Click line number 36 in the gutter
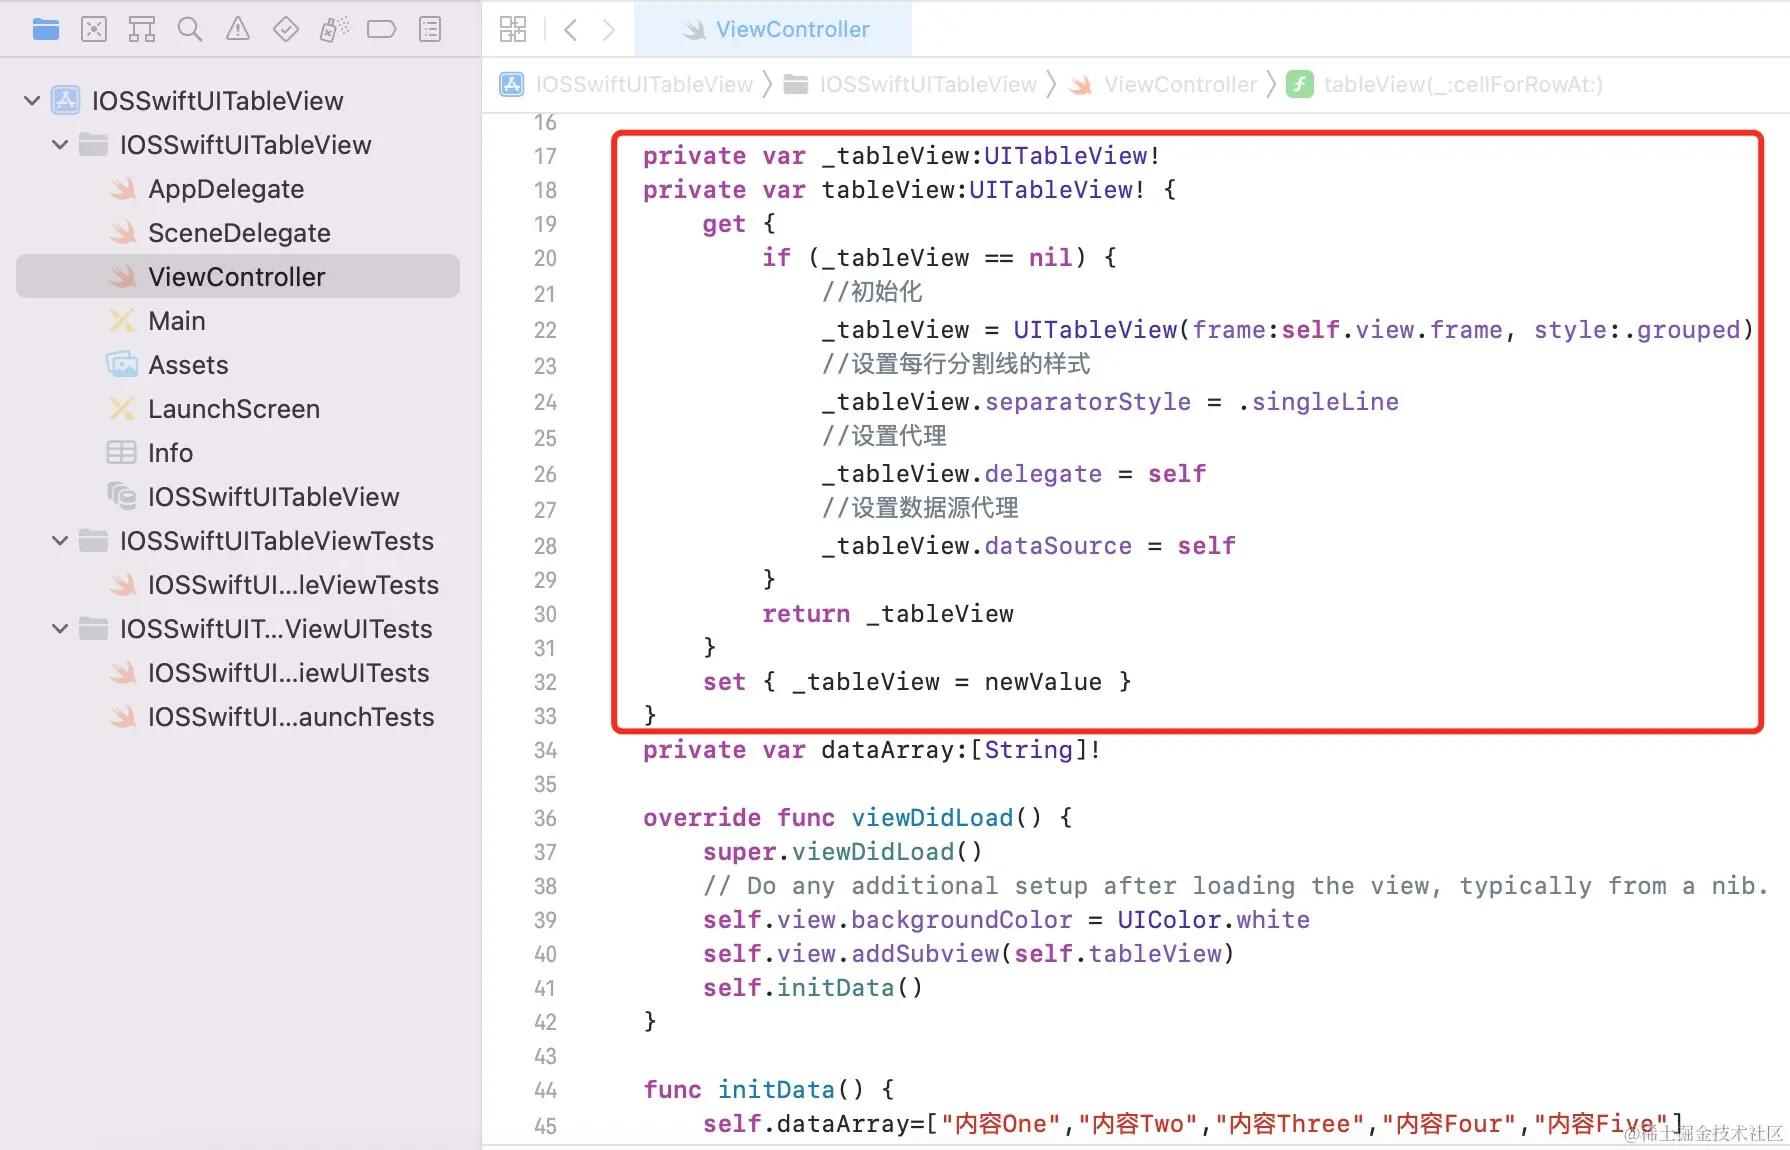 point(545,818)
